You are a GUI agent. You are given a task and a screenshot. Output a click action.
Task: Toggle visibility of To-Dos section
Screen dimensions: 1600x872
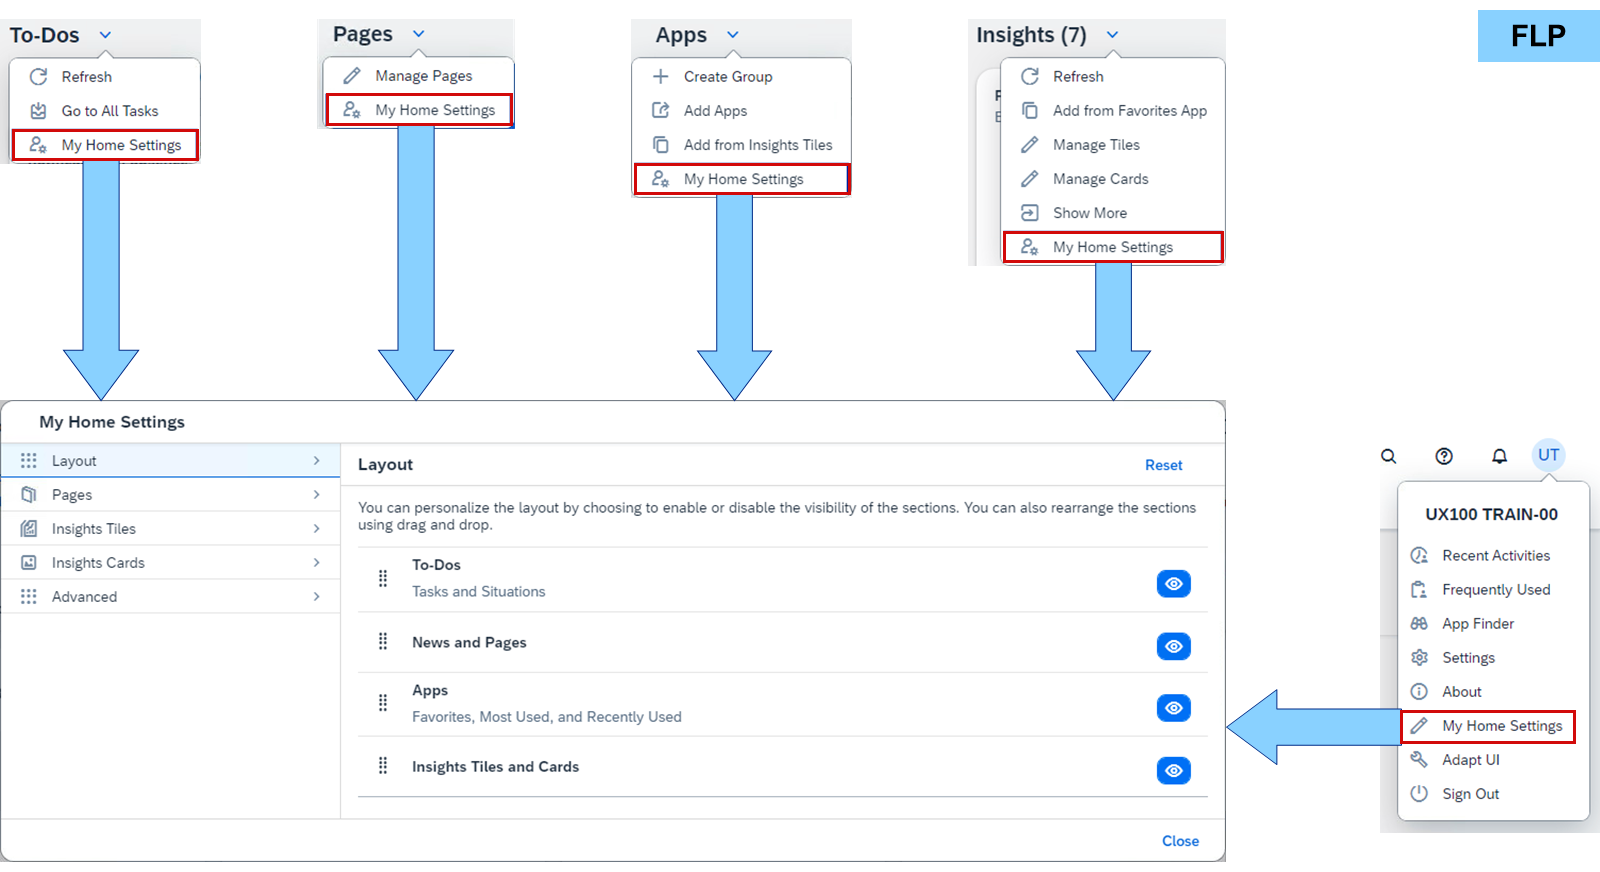coord(1174,583)
